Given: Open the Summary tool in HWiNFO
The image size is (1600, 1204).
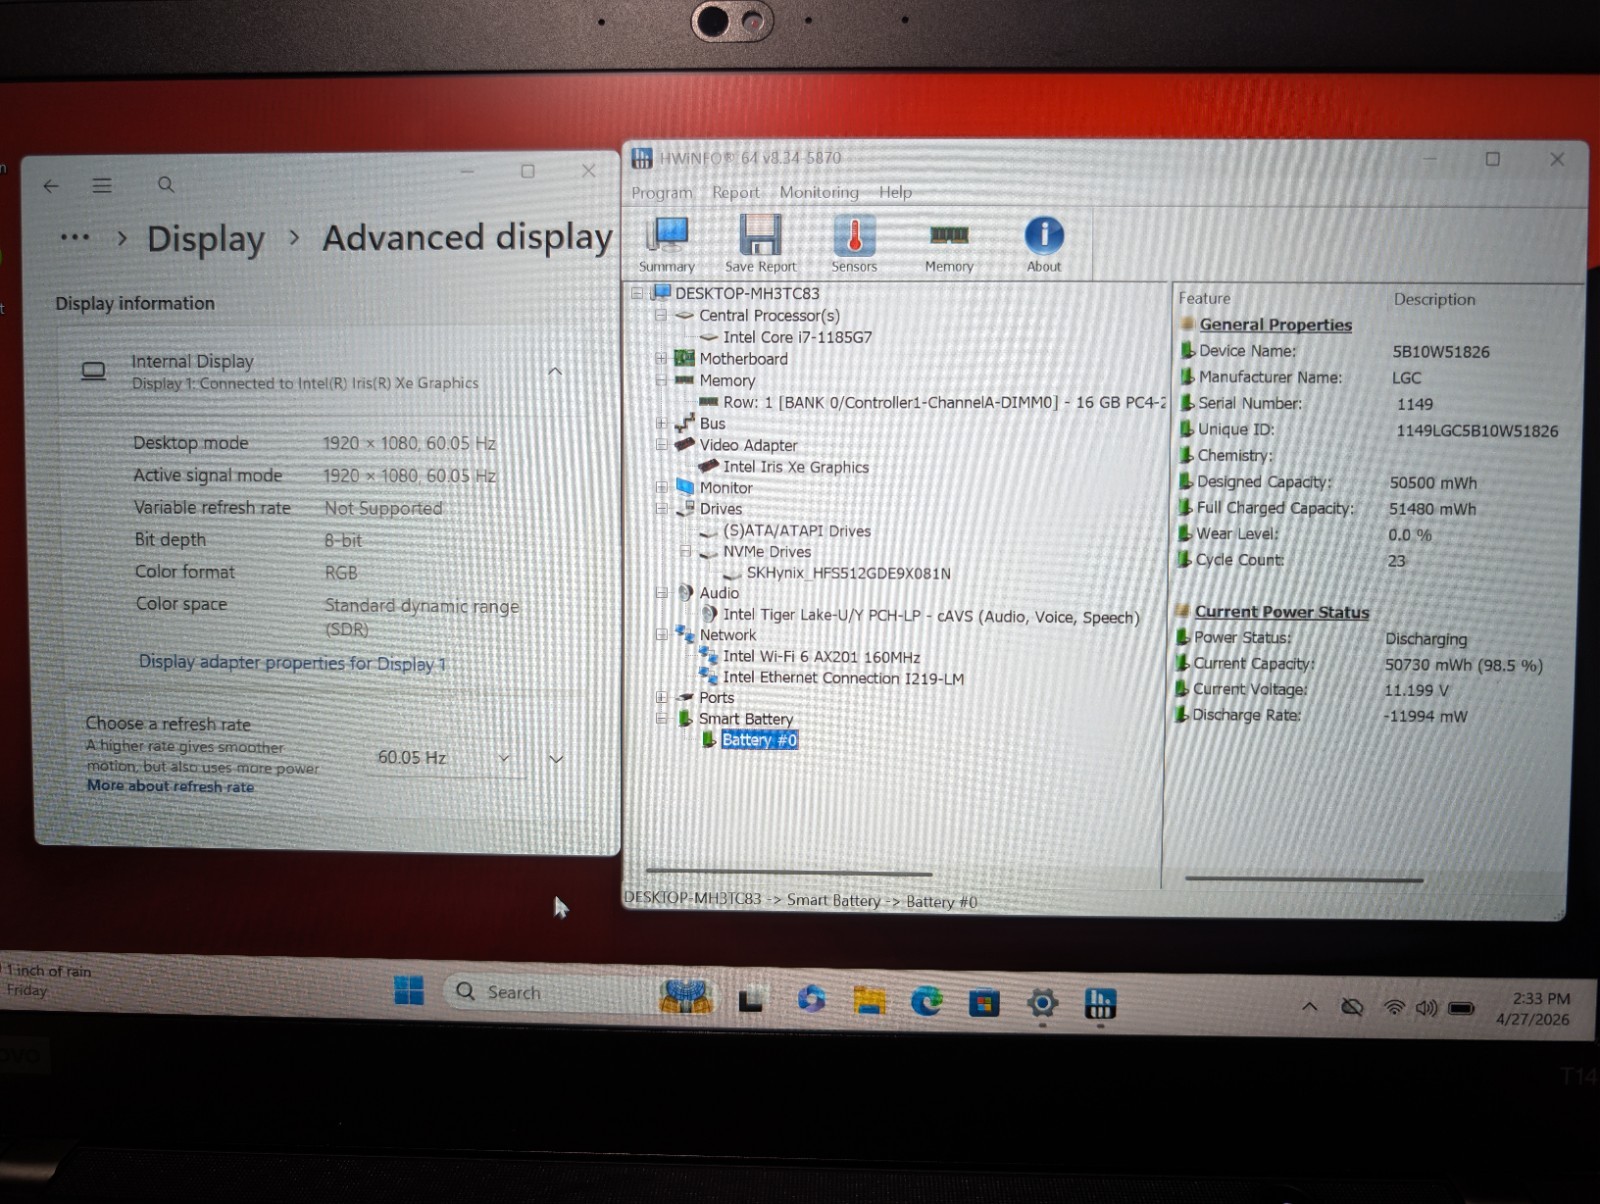Looking at the screenshot, I should pyautogui.click(x=667, y=244).
